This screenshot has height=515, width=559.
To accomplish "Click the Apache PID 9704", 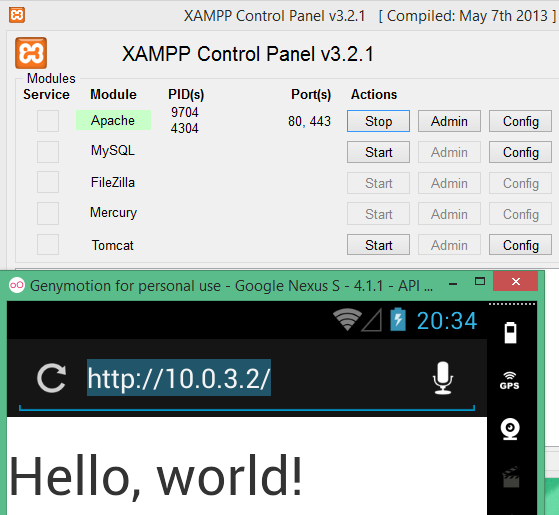I will (184, 112).
